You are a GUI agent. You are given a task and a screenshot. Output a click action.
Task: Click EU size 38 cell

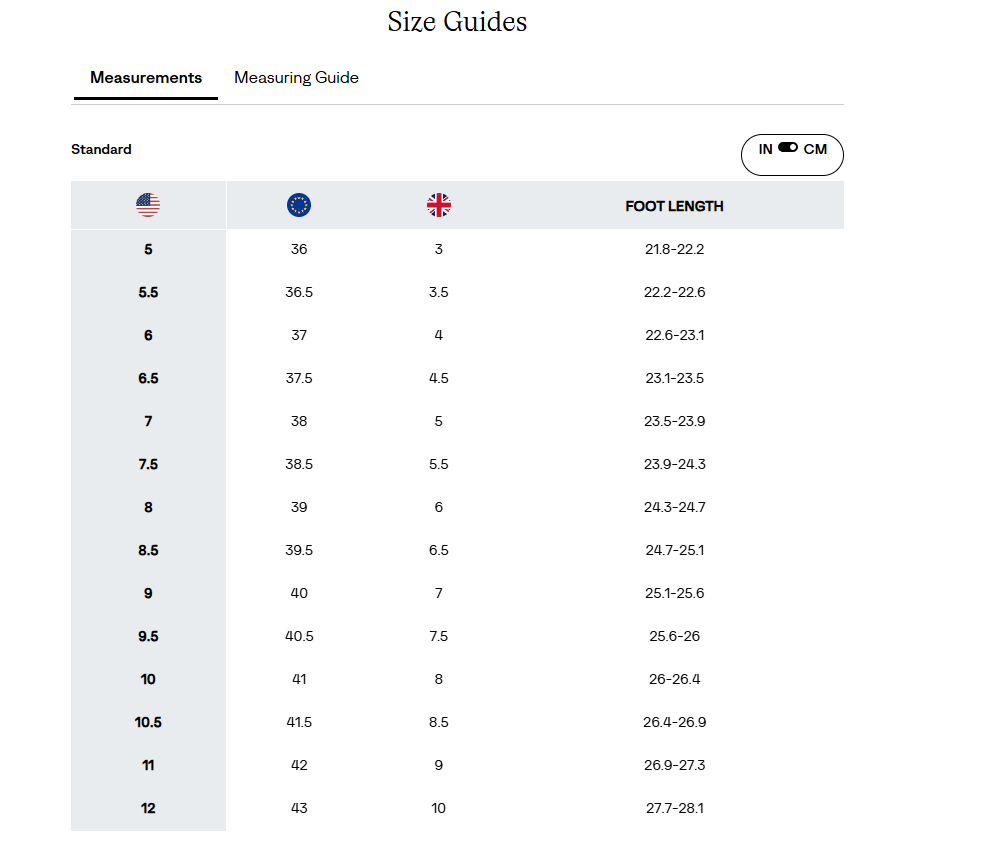pos(299,421)
